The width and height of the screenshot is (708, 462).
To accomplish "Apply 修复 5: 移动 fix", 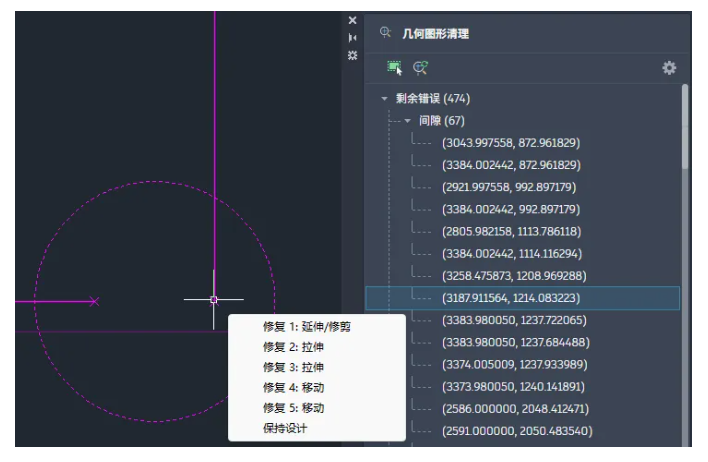I will [293, 408].
